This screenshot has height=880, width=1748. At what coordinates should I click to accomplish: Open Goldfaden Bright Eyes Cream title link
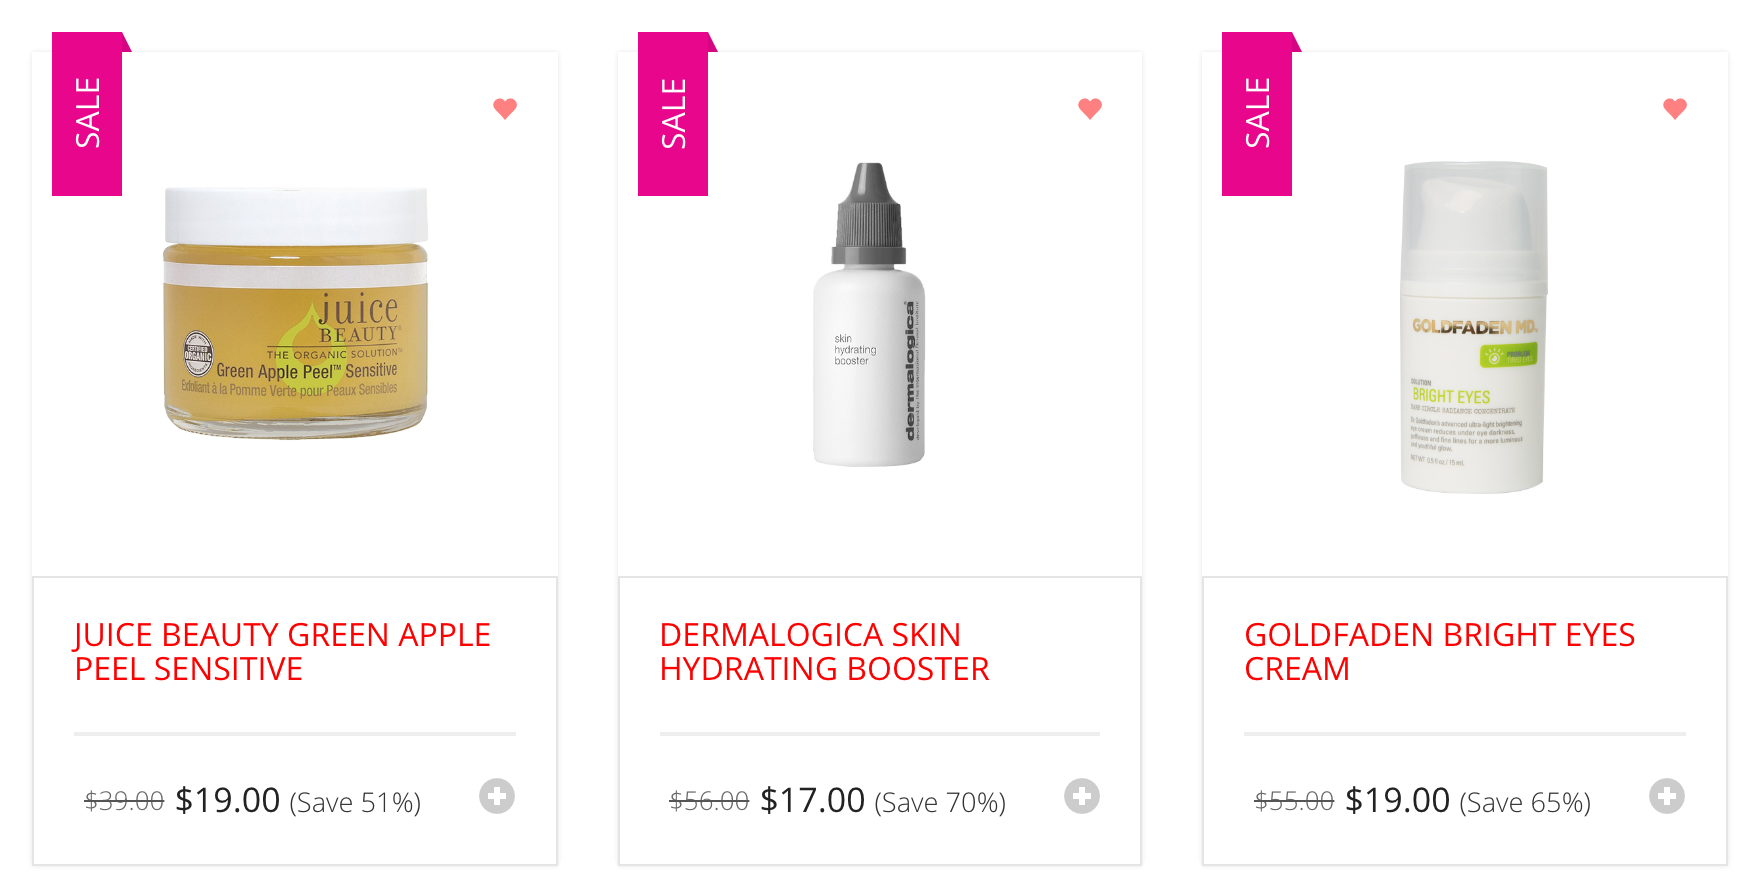1440,652
